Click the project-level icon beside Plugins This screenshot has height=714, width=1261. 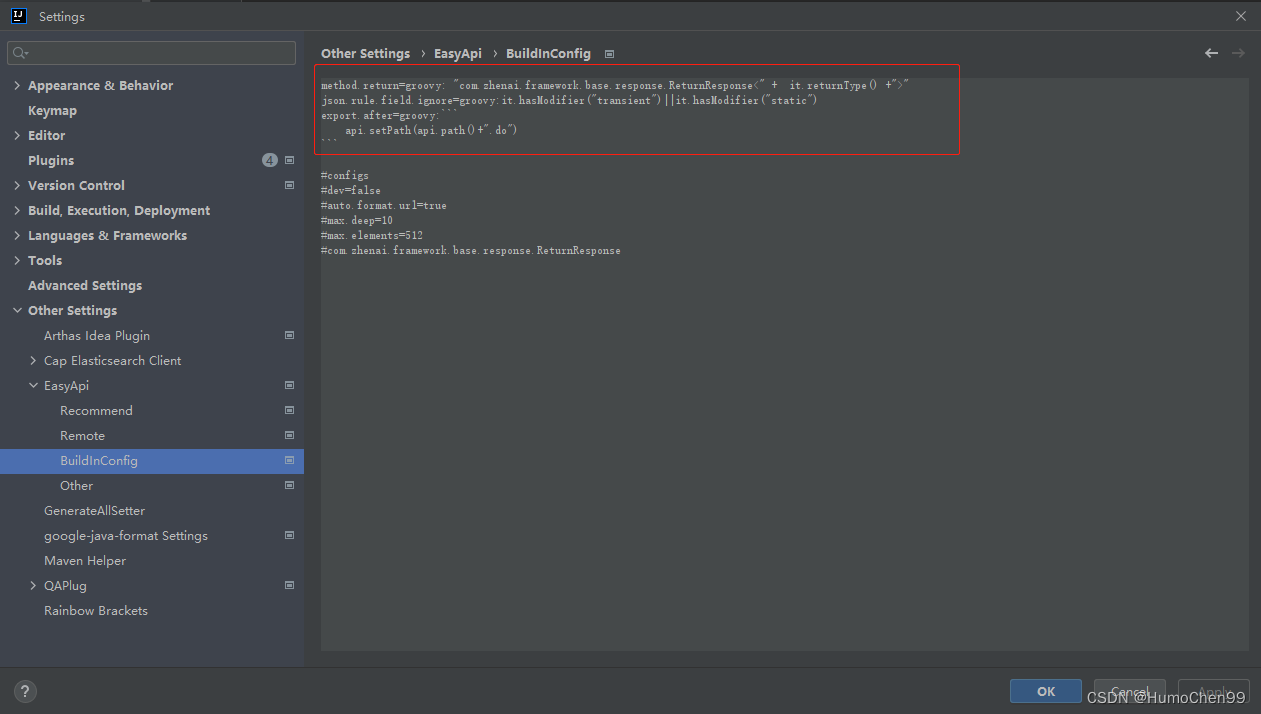pyautogui.click(x=289, y=160)
